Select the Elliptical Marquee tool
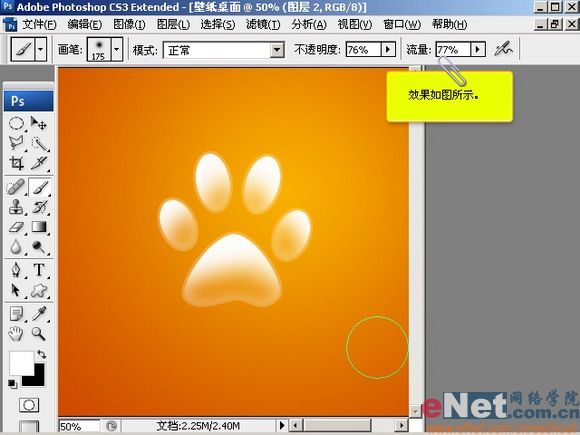 16,123
